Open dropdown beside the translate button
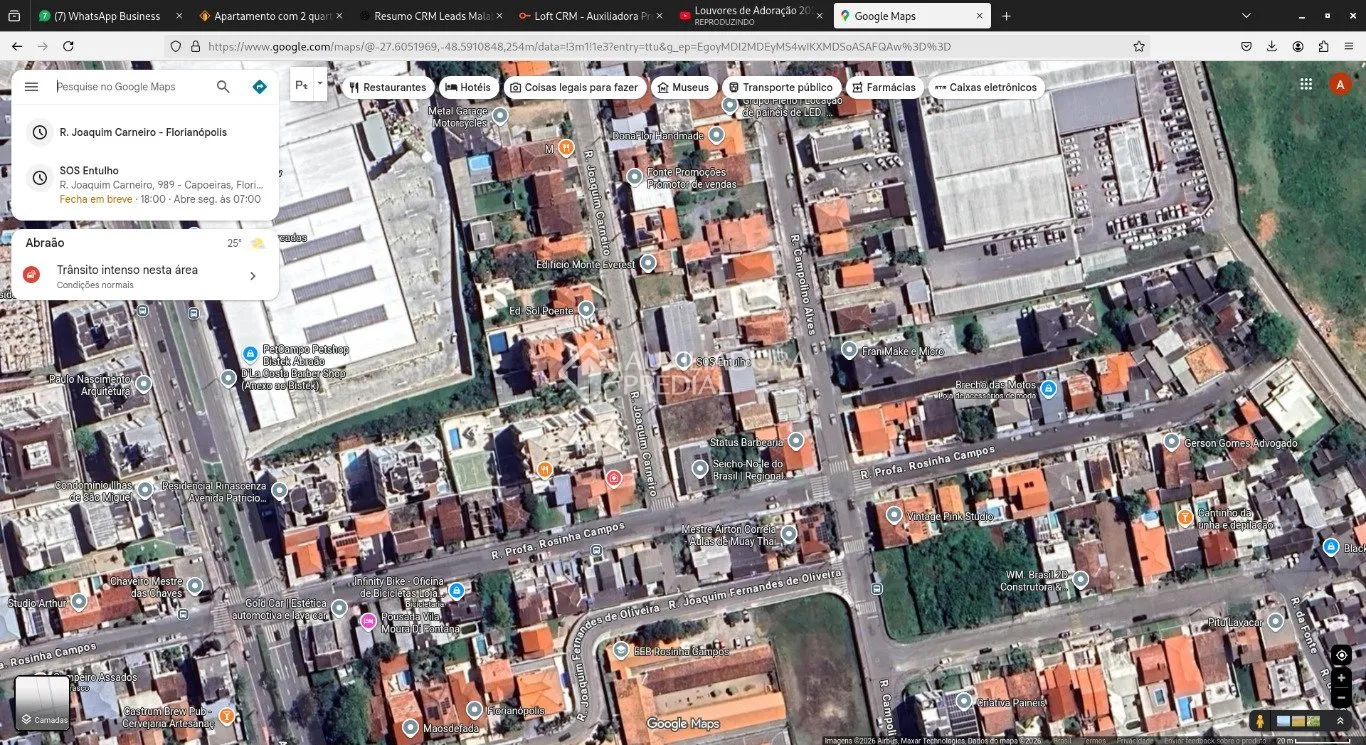1366x745 pixels. coord(320,84)
